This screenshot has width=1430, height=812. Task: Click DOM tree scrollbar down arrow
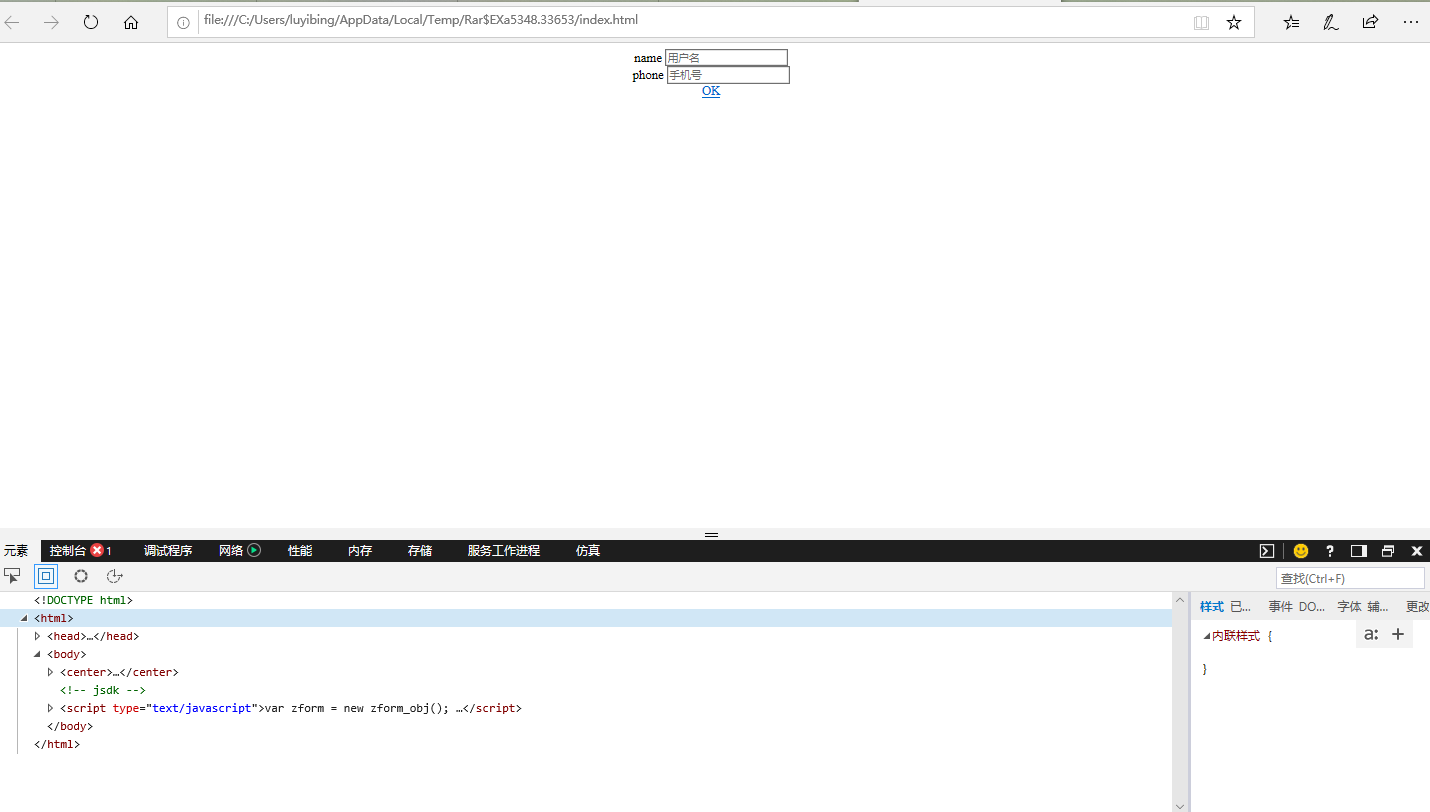point(1180,805)
